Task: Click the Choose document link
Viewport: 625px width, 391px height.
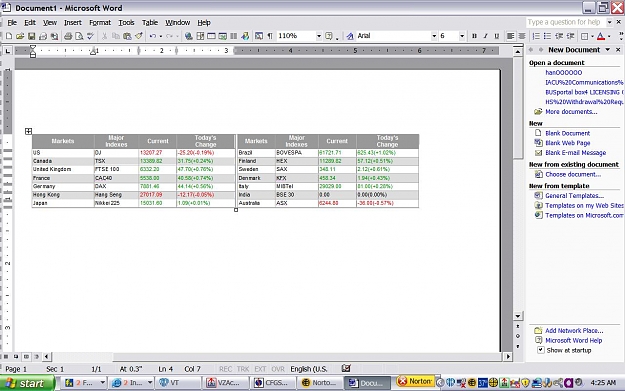Action: point(573,174)
